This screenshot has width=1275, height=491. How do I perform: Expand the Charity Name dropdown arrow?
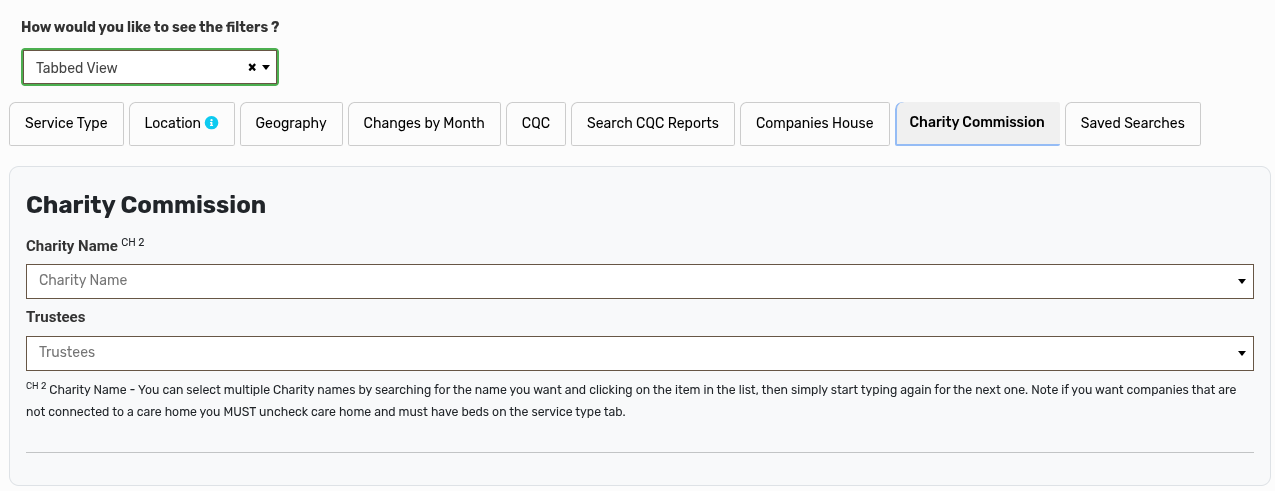pyautogui.click(x=1241, y=281)
